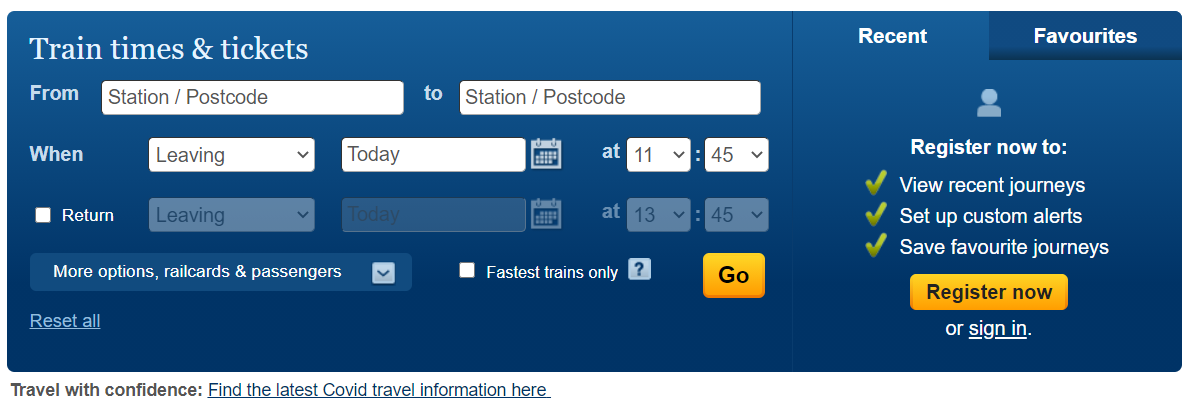This screenshot has width=1186, height=407.
Task: Open the outbound minutes dropdown showing 45
Action: 736,155
